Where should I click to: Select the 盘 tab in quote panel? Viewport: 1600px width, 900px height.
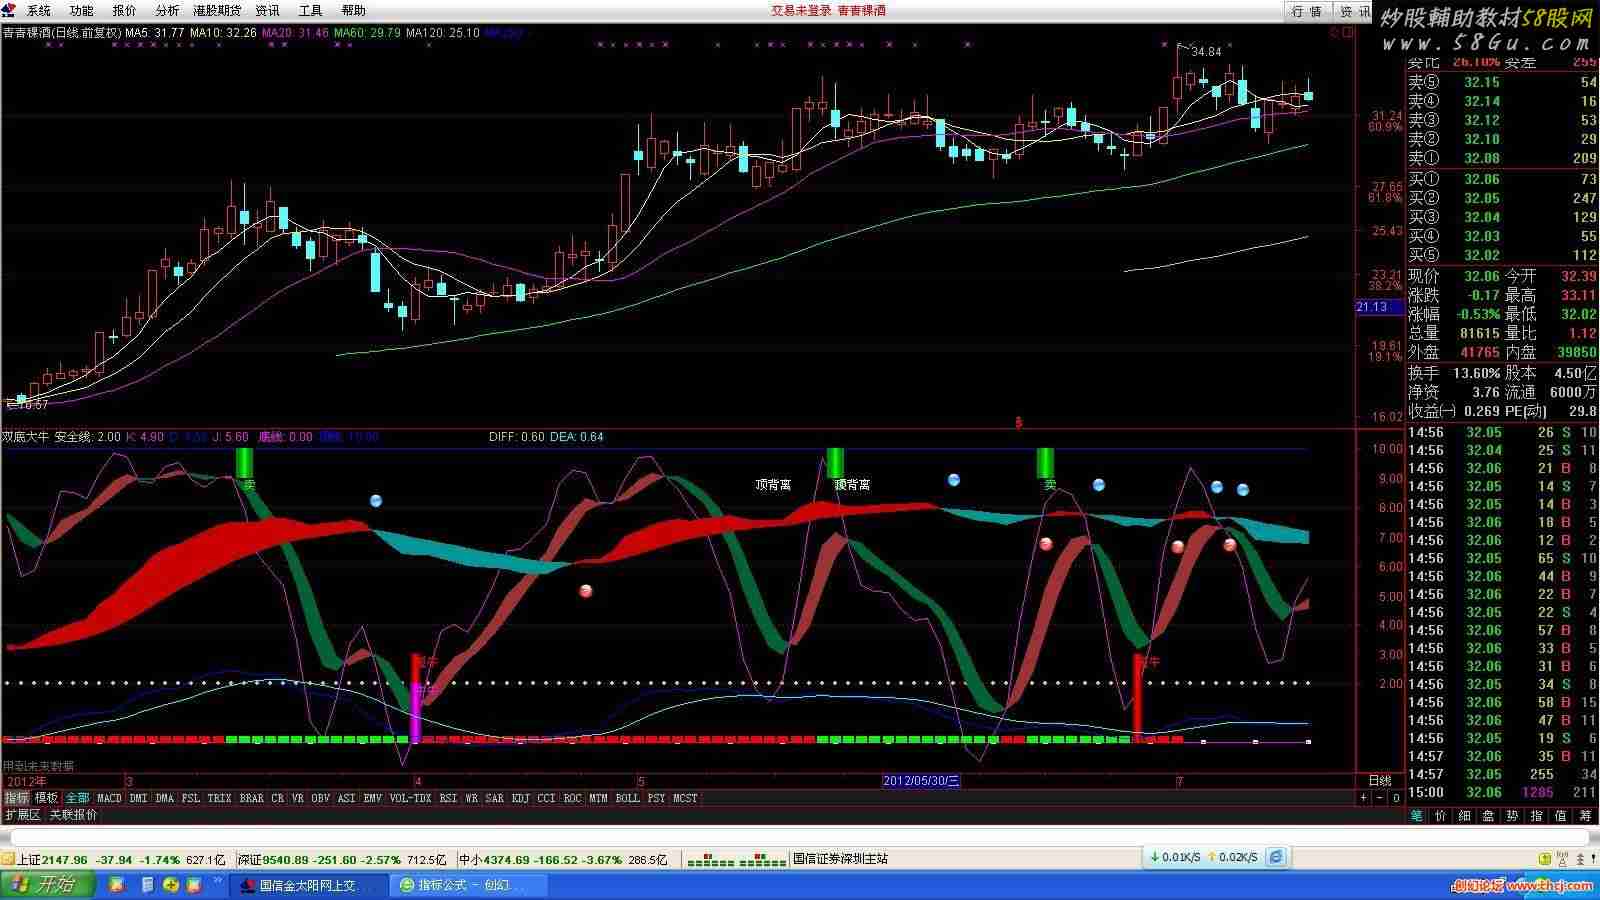coord(1488,816)
